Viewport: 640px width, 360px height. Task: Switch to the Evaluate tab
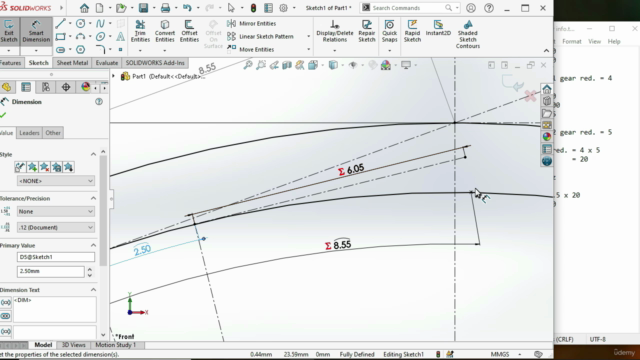[x=107, y=63]
